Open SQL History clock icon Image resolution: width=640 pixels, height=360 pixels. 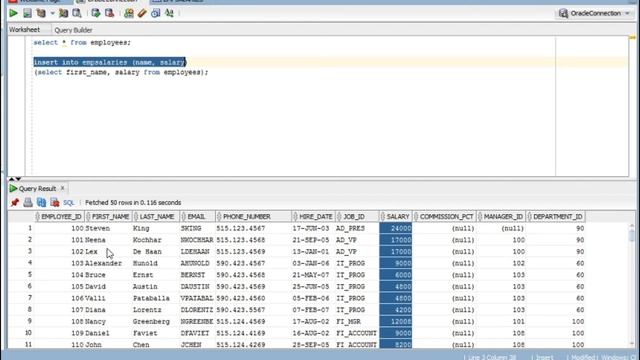(x=156, y=13)
